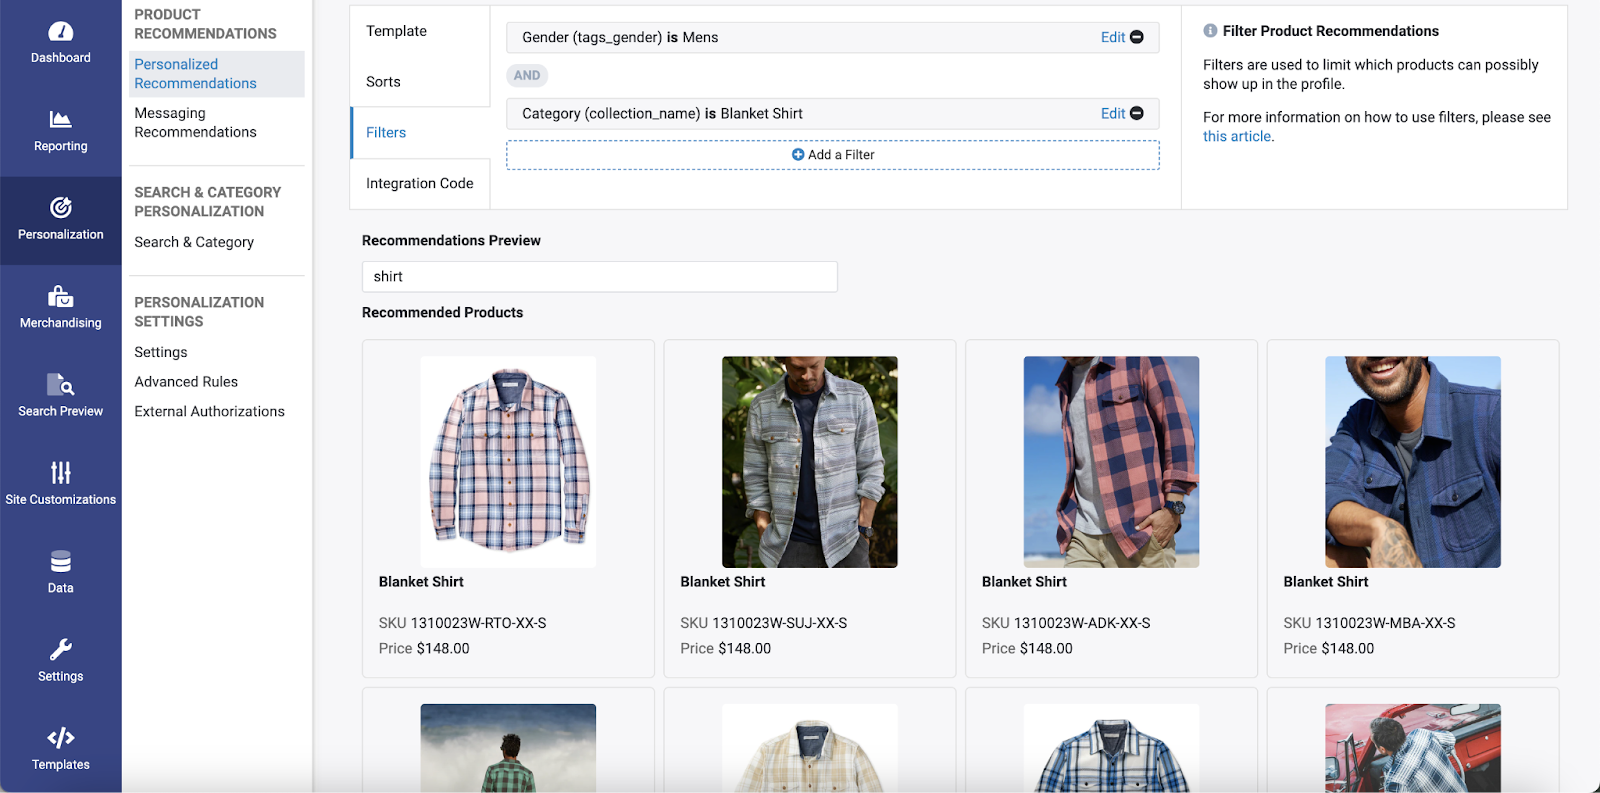
Task: Open the Merchandising icon
Action: click(x=61, y=296)
